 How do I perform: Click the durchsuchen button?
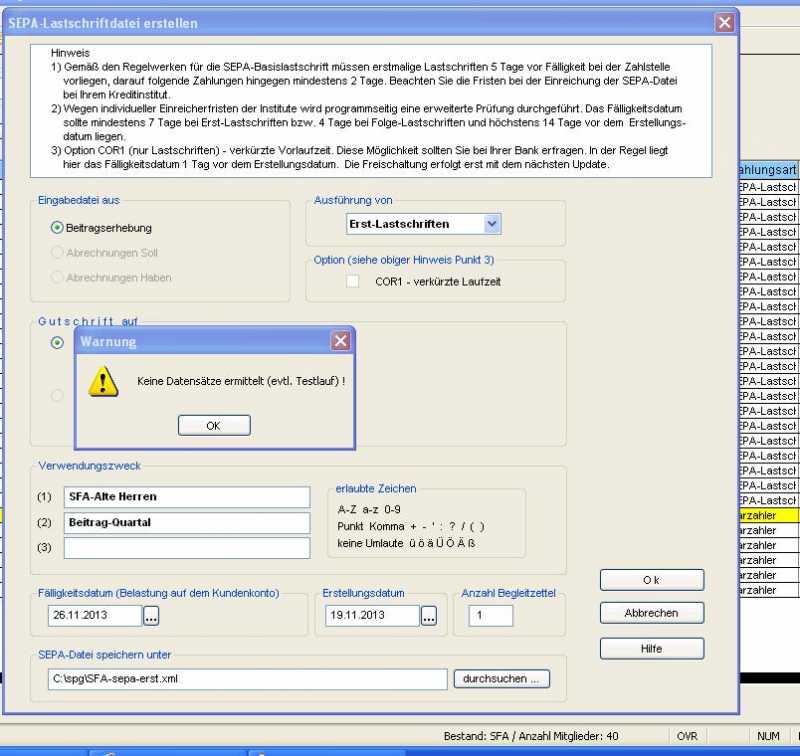(502, 679)
